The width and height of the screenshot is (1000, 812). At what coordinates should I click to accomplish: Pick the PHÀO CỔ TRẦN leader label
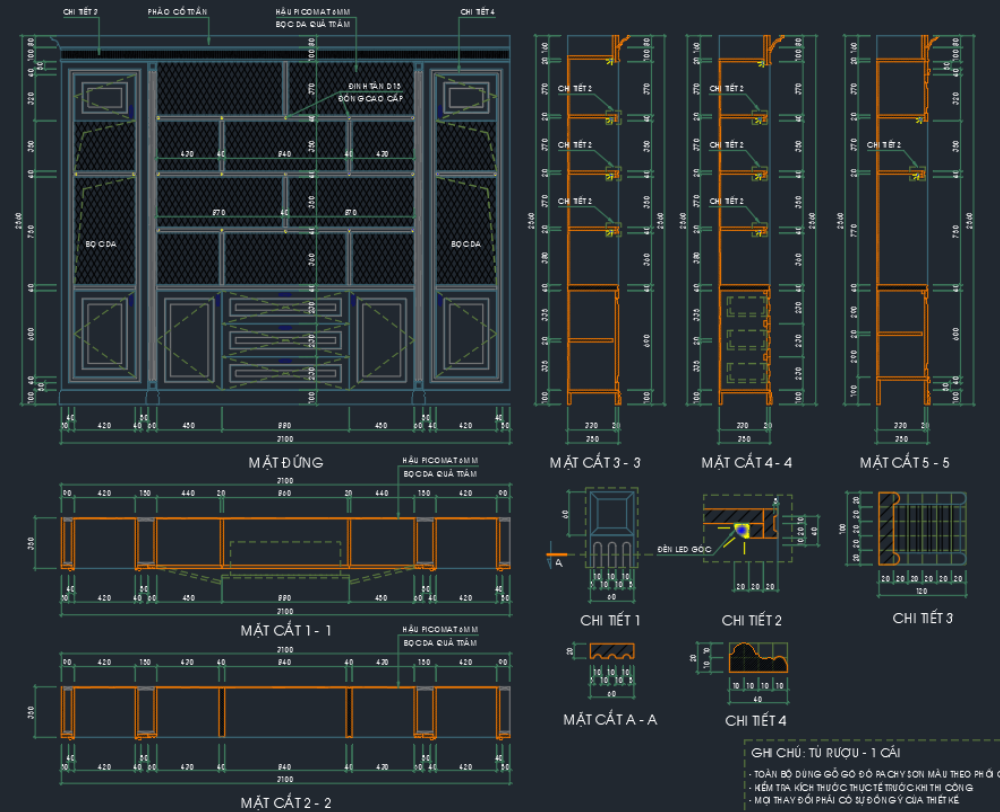coord(177,12)
